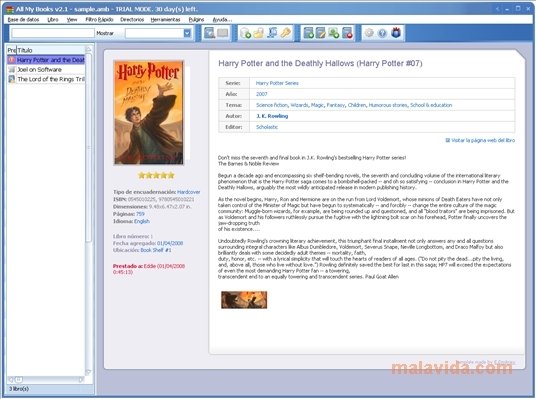Screen dimensions: 536x399
Task: Click the Título column header
Action: point(51,50)
